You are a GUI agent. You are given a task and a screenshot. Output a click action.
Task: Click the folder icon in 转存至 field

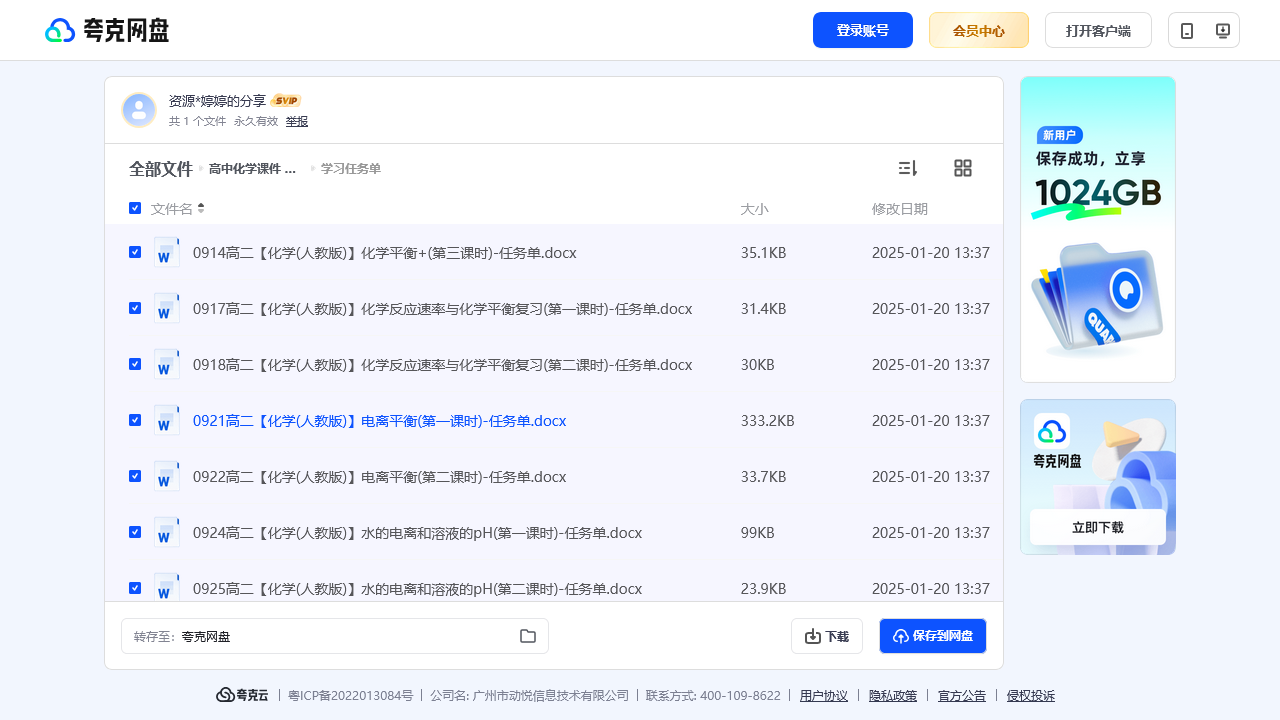point(528,636)
